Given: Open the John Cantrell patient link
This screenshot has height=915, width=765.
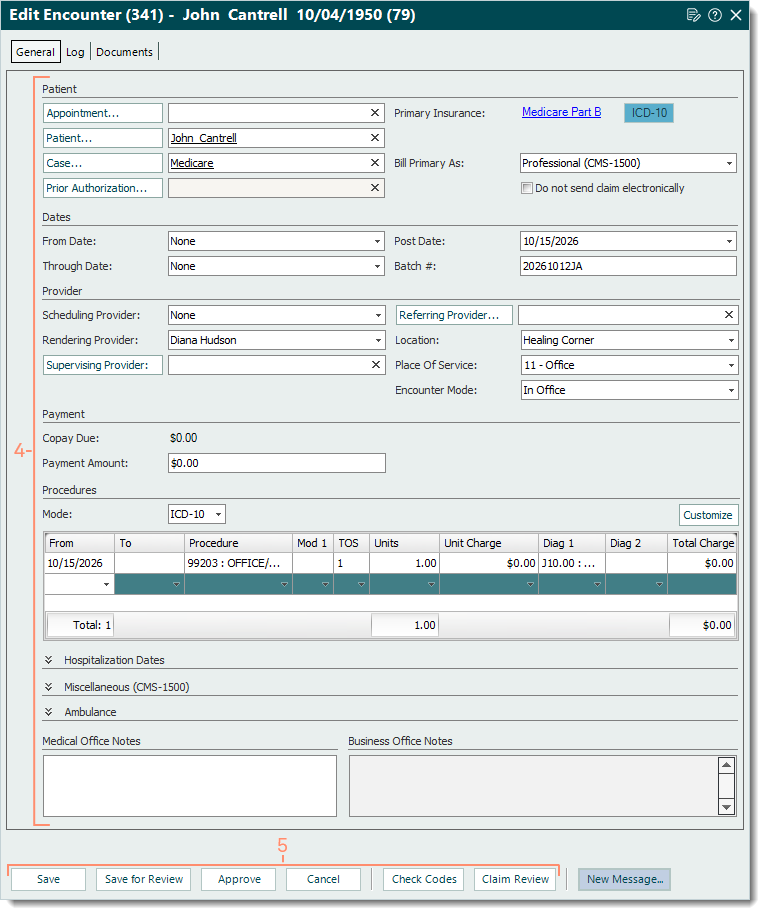Looking at the screenshot, I should pyautogui.click(x=203, y=138).
